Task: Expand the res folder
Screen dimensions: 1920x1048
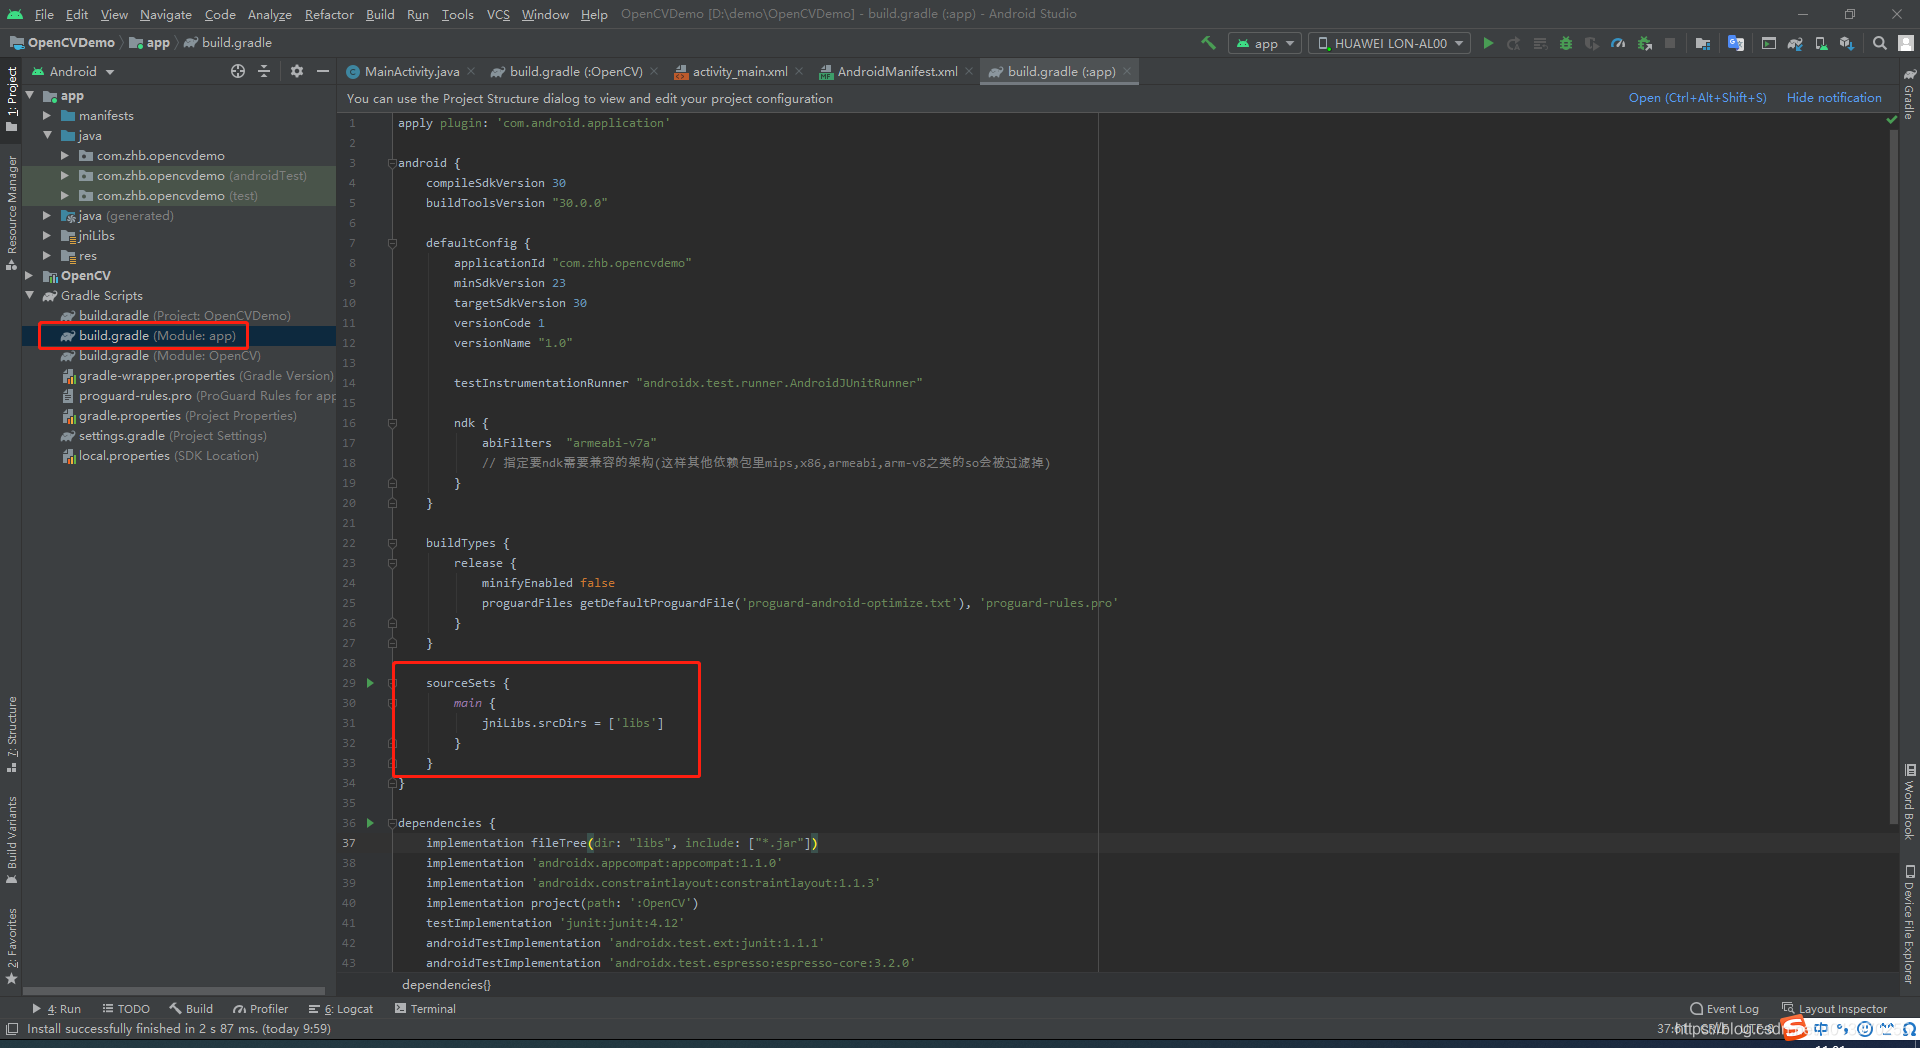Action: [47, 255]
